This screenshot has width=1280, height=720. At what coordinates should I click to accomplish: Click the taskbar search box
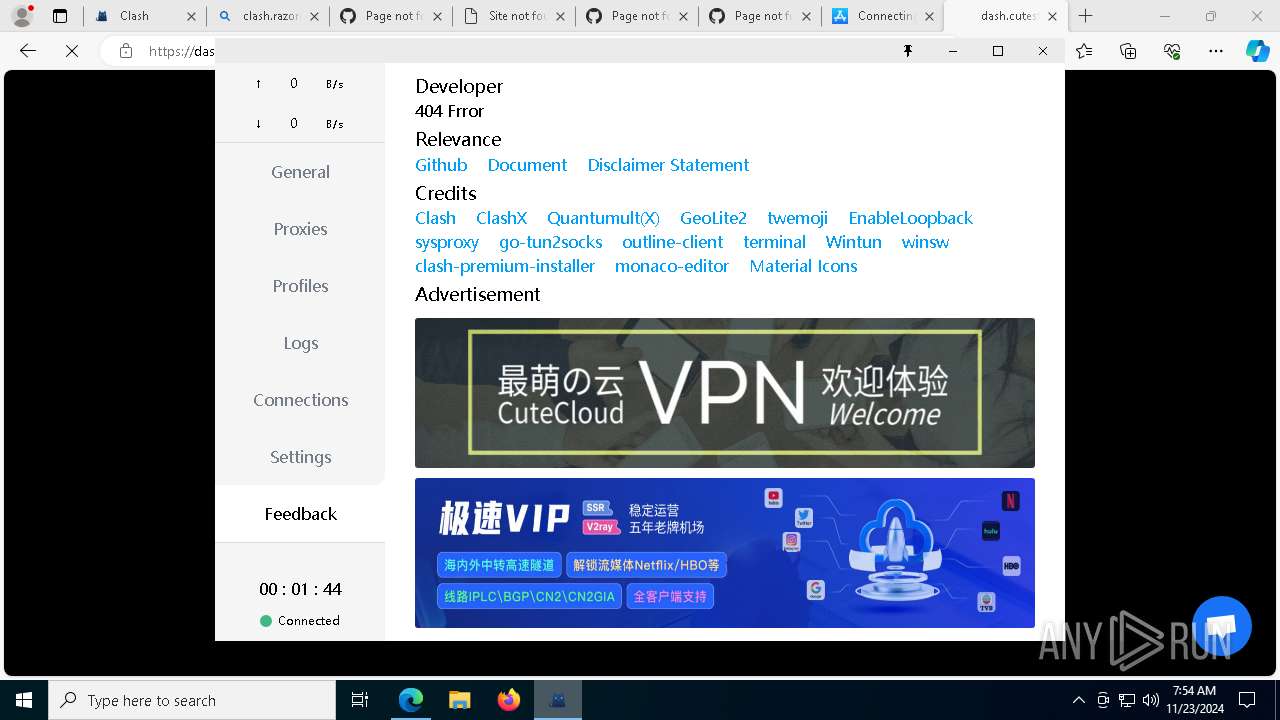coord(192,700)
